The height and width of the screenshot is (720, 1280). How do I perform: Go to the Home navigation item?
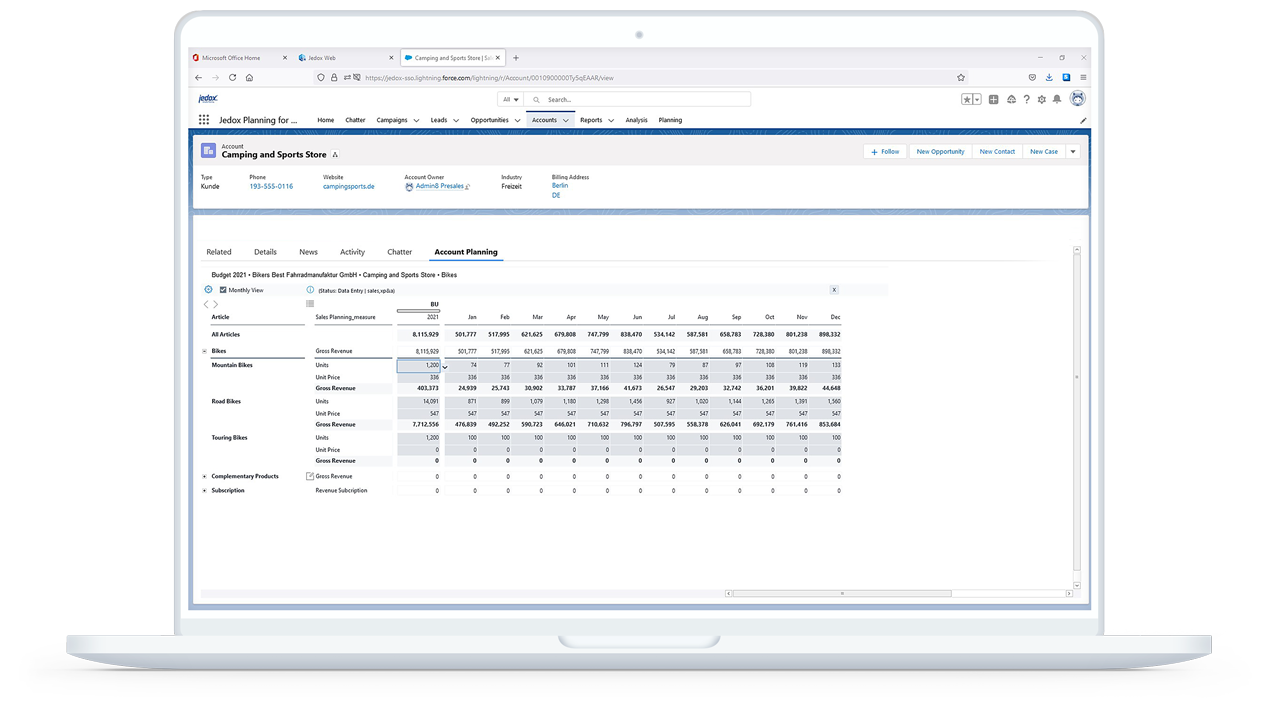coord(326,120)
